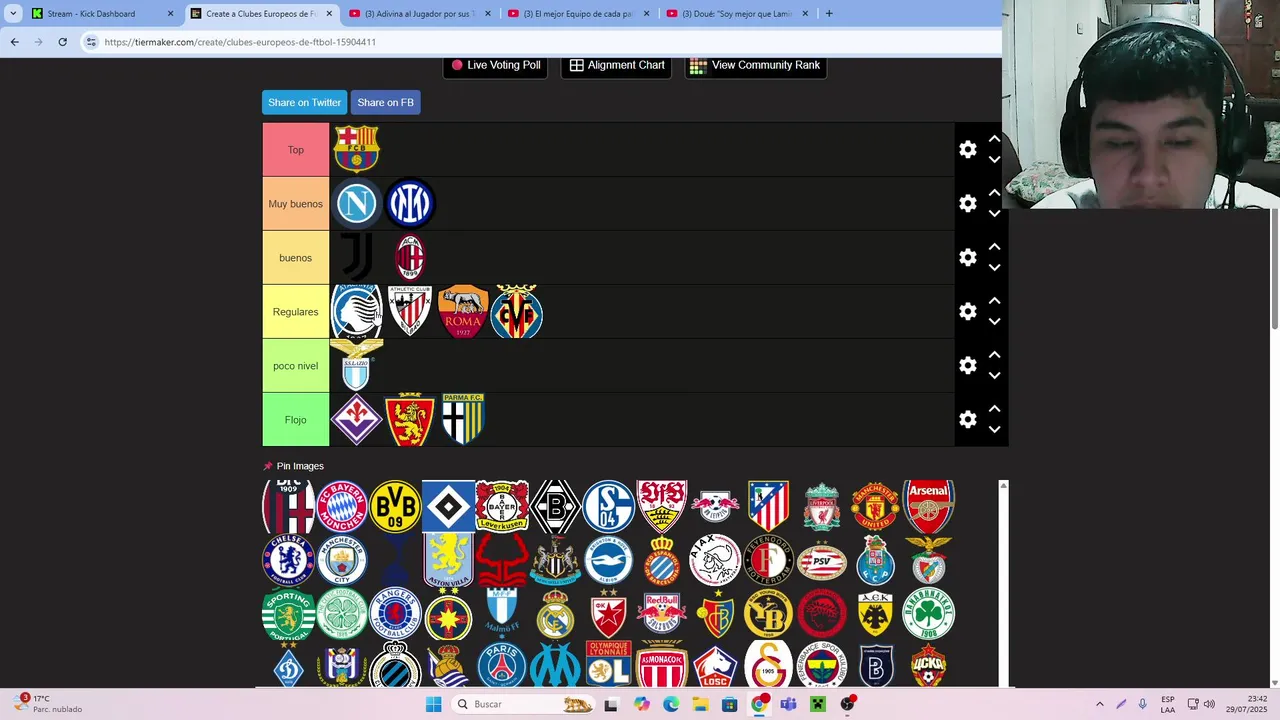
Task: Move poco nivel tier row up
Action: coord(994,355)
